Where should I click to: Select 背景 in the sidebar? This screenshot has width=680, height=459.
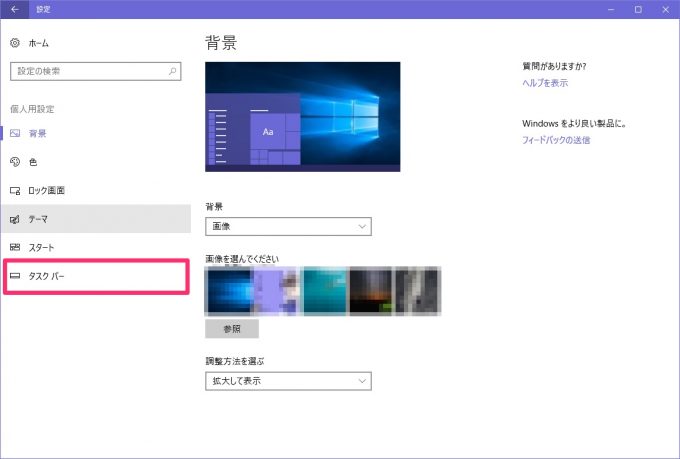click(95, 133)
